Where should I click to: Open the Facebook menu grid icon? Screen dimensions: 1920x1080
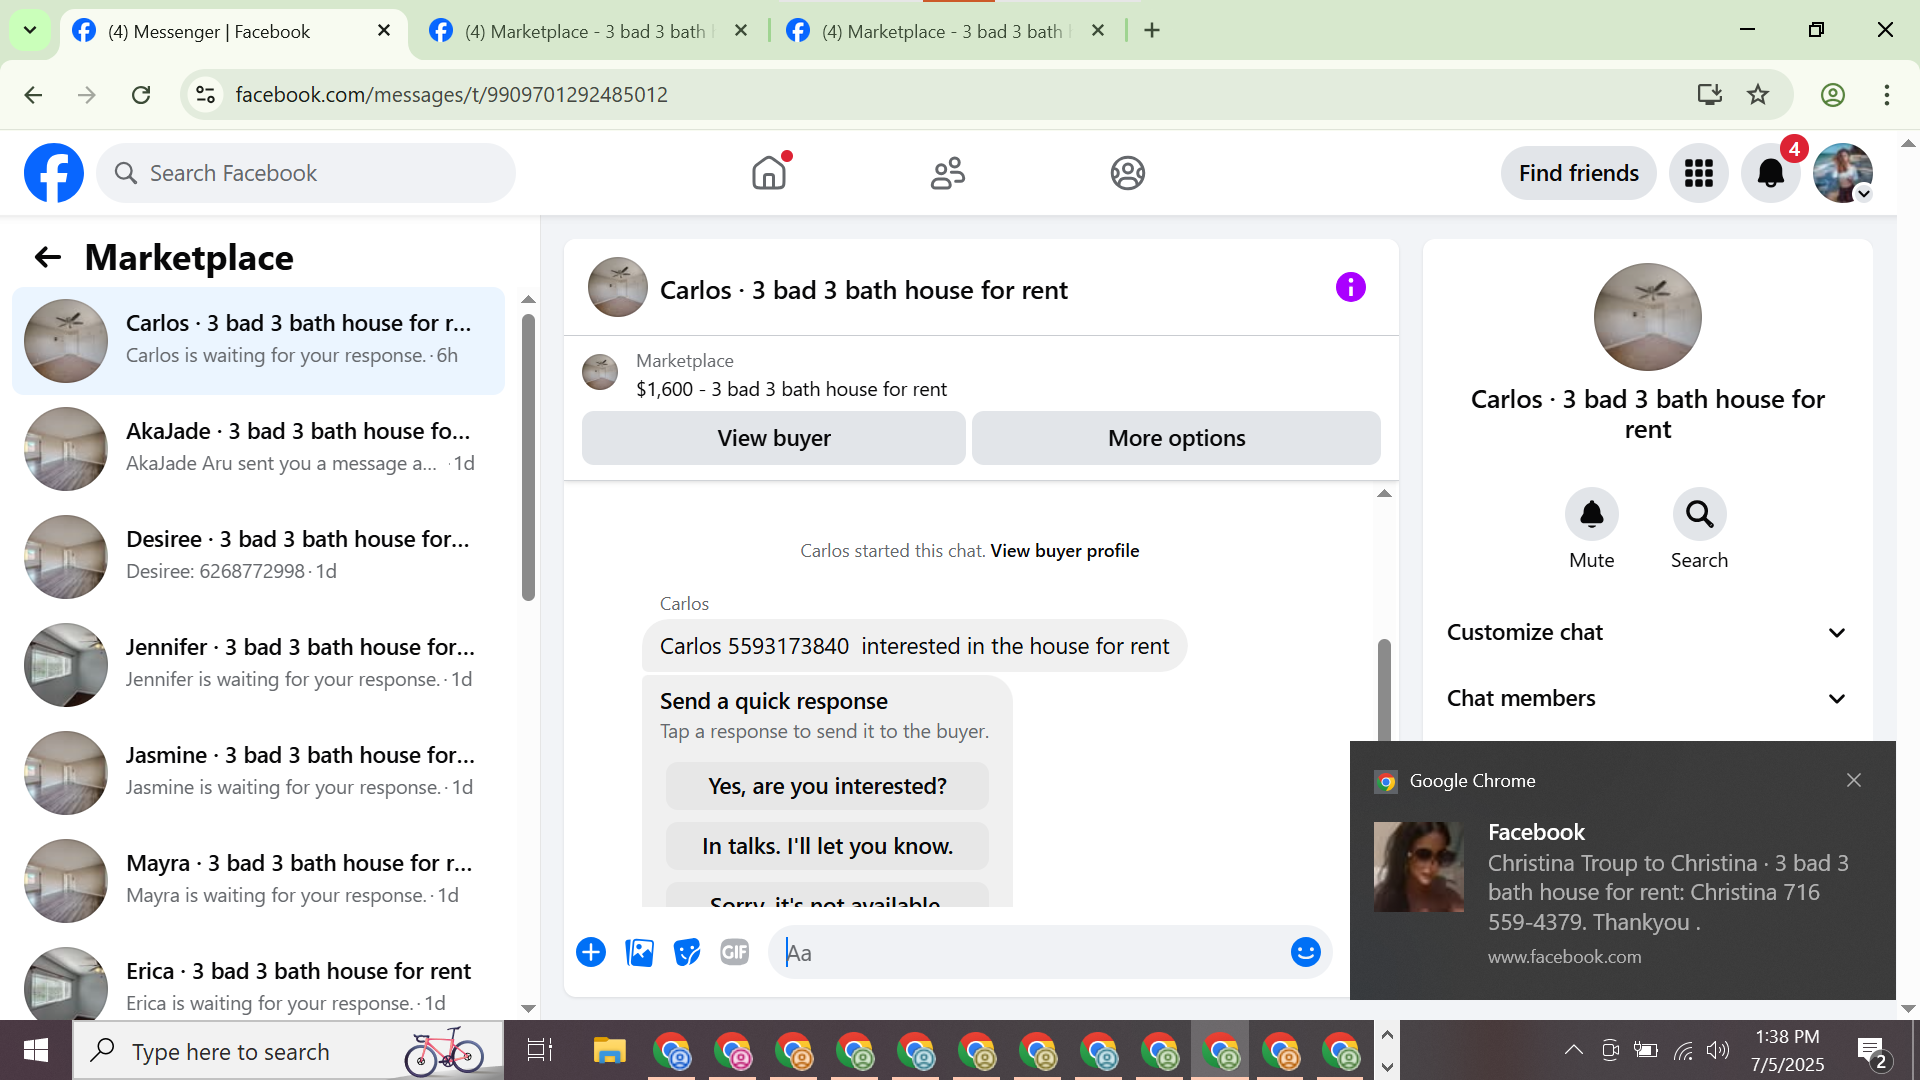[x=1698, y=173]
